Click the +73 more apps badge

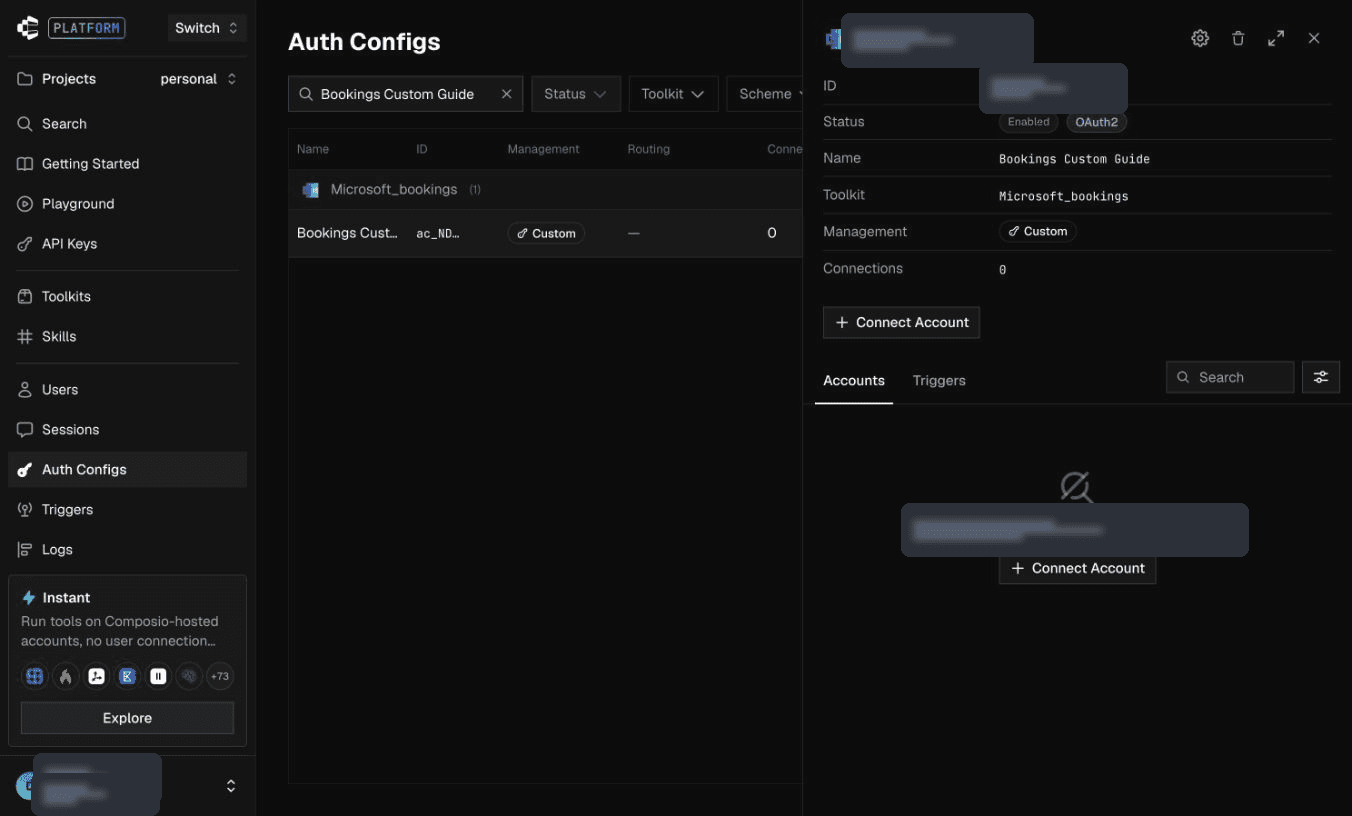(219, 677)
